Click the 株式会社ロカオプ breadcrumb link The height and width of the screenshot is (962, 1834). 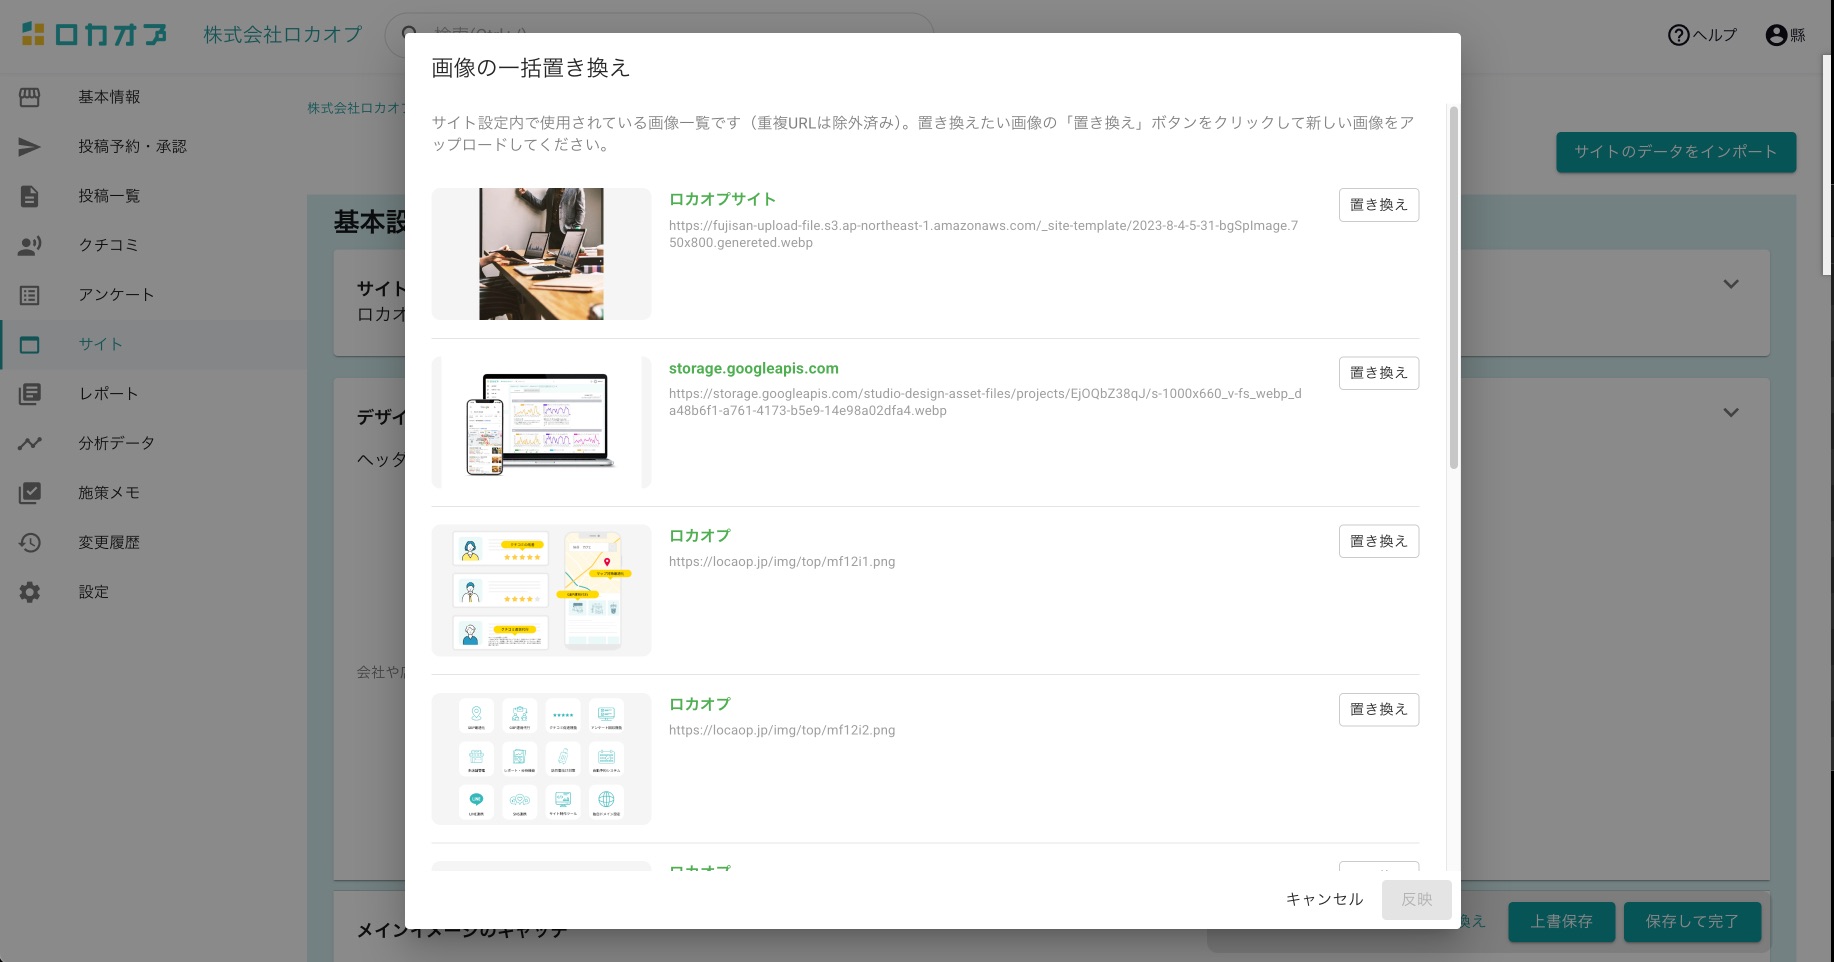[356, 108]
